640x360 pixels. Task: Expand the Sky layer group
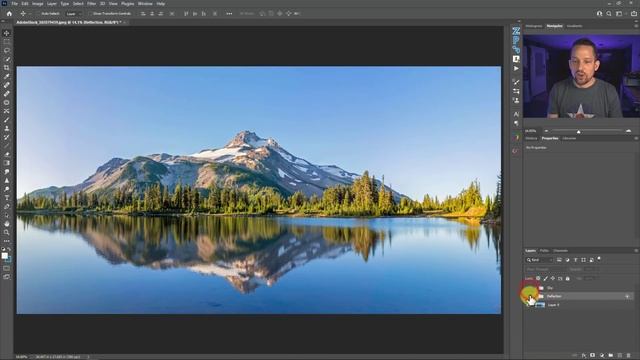[536, 288]
